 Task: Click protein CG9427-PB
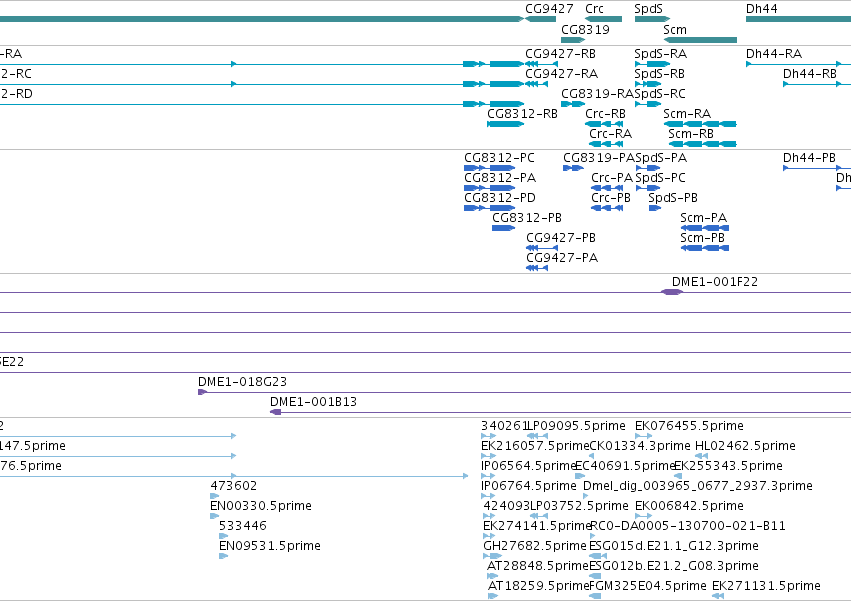[561, 238]
